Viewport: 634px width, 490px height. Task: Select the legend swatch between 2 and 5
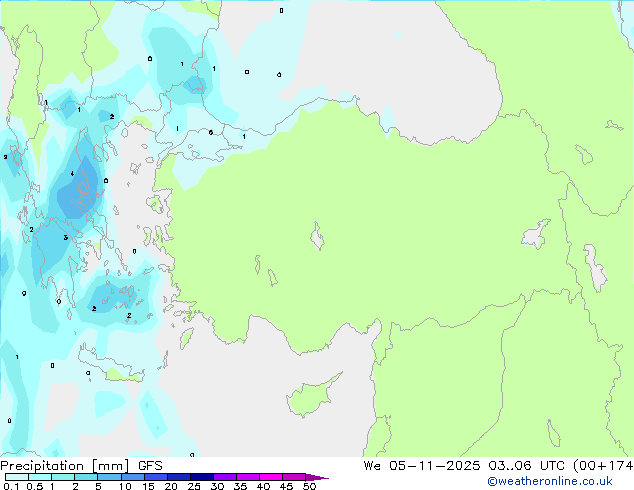click(x=86, y=477)
